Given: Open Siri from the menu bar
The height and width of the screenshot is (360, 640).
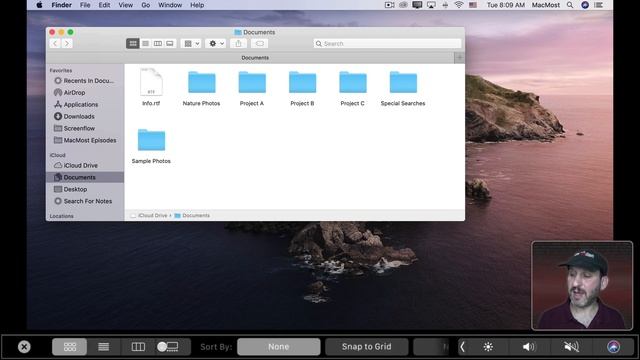Looking at the screenshot, I should pyautogui.click(x=585, y=5).
